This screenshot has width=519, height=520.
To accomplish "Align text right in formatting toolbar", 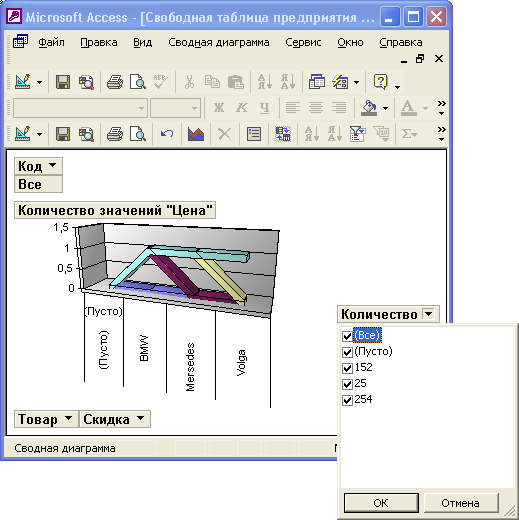I will pyautogui.click(x=339, y=108).
